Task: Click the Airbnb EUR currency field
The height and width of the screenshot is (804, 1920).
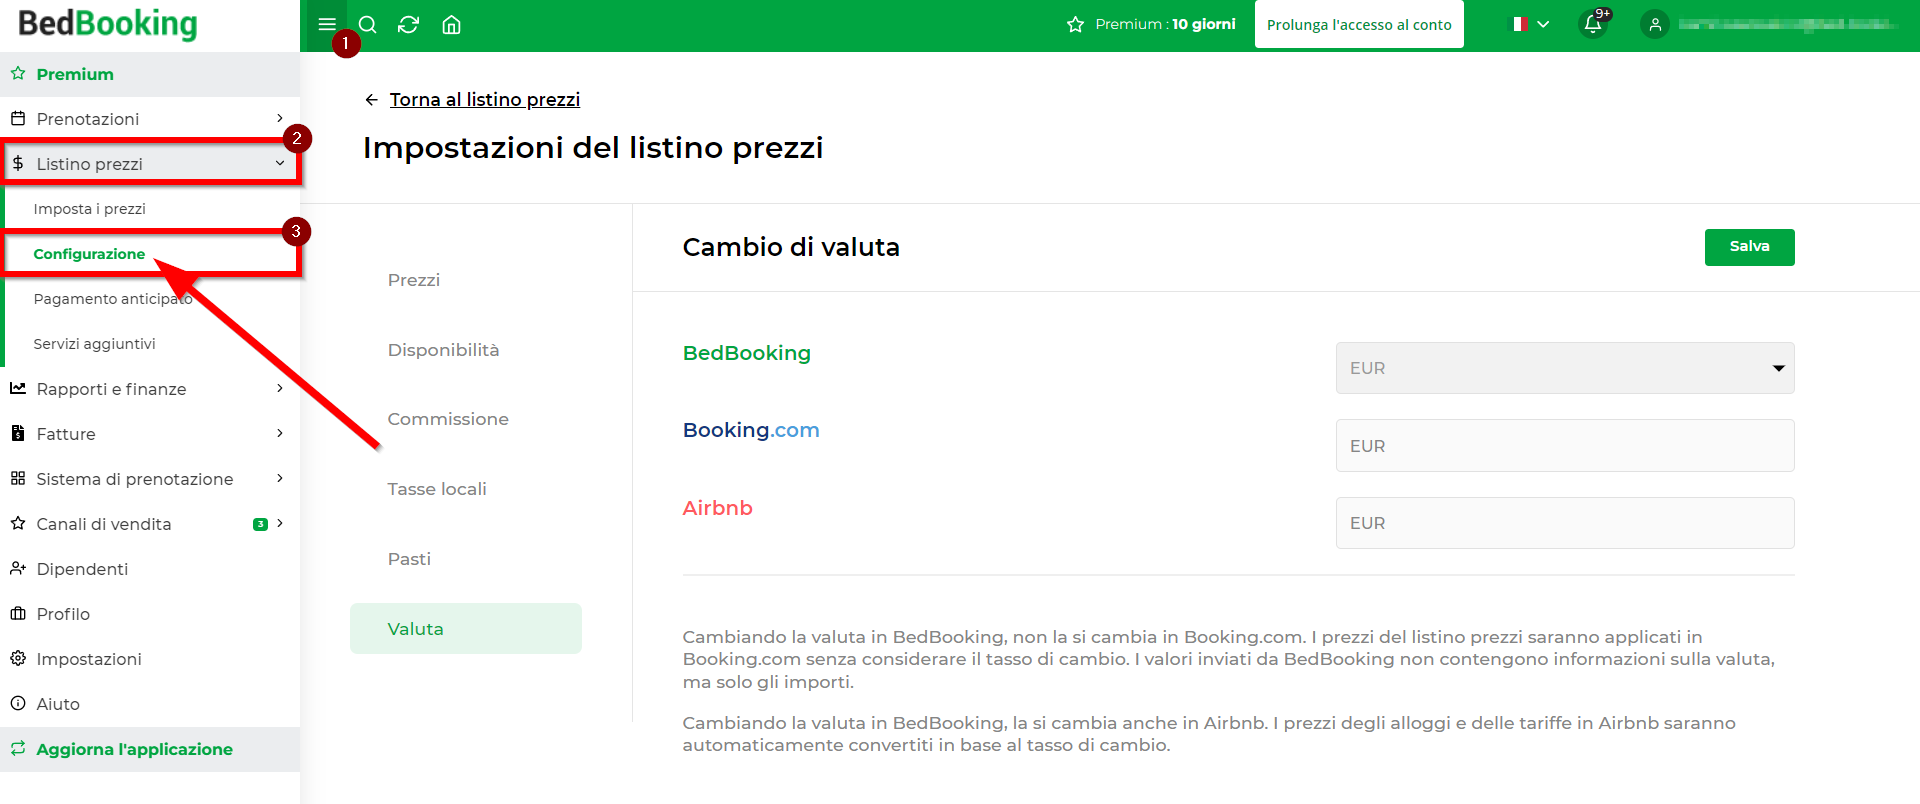Action: [1565, 523]
